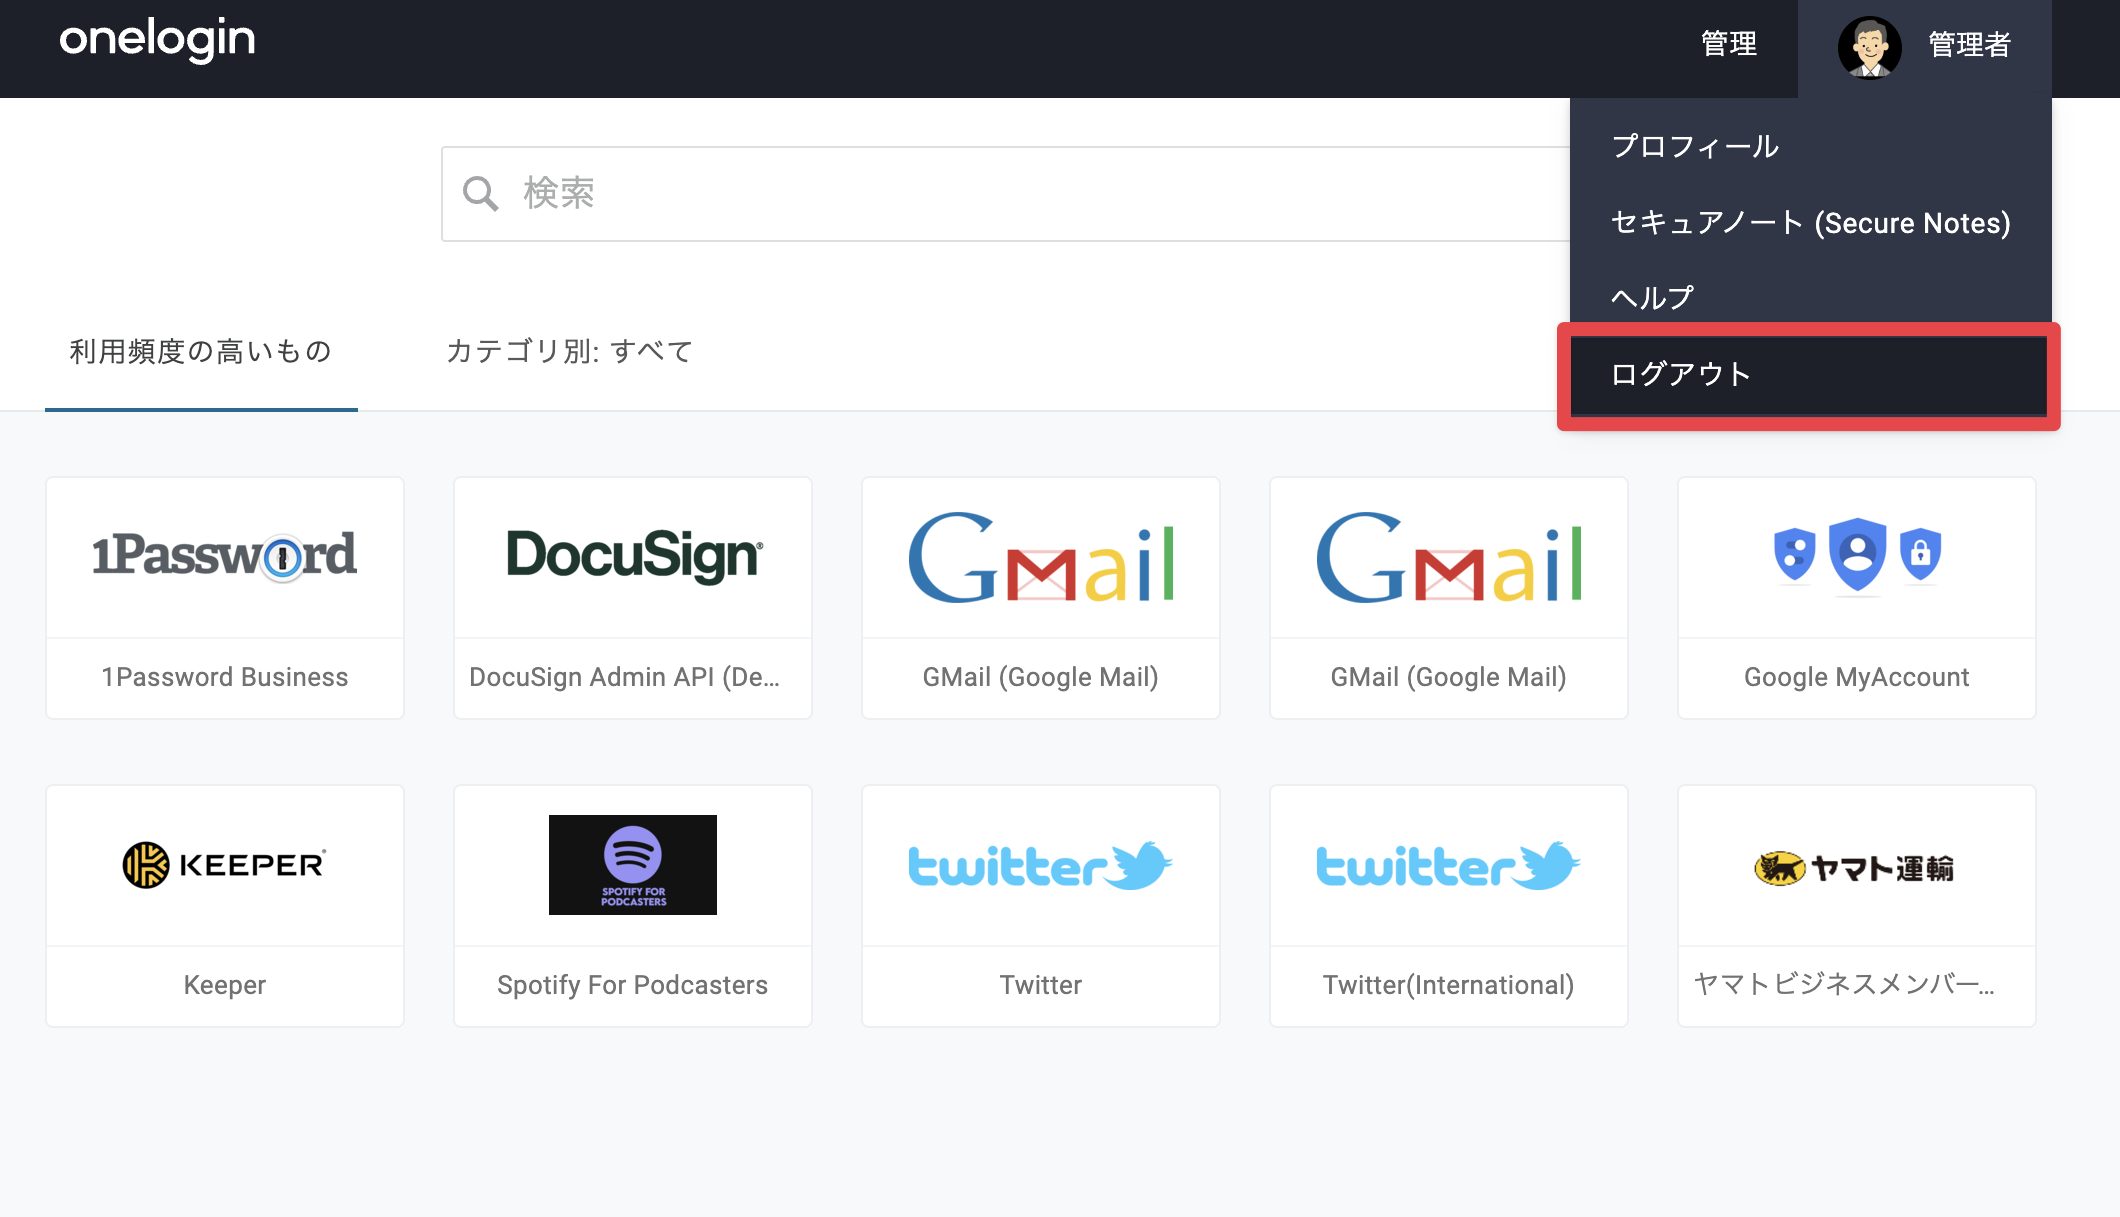
Task: Open the Spotify For Podcasters logo
Action: tap(633, 865)
